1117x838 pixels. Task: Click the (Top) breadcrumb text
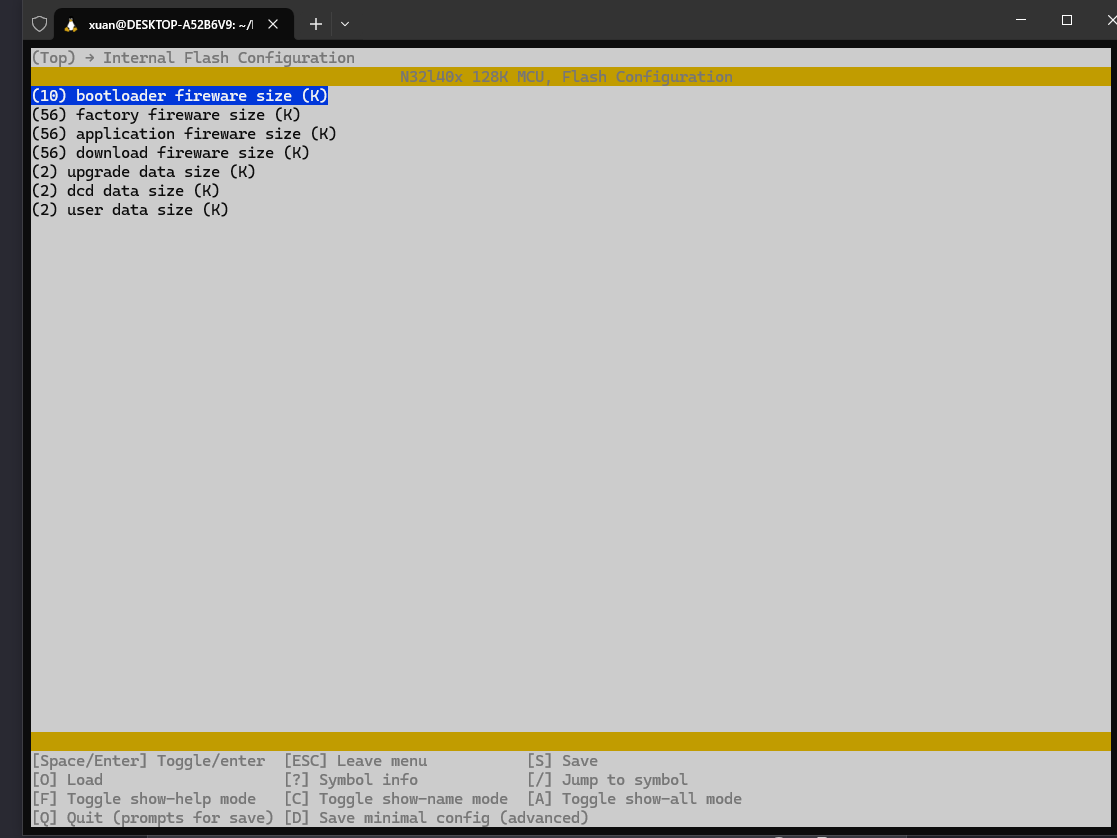tap(53, 58)
